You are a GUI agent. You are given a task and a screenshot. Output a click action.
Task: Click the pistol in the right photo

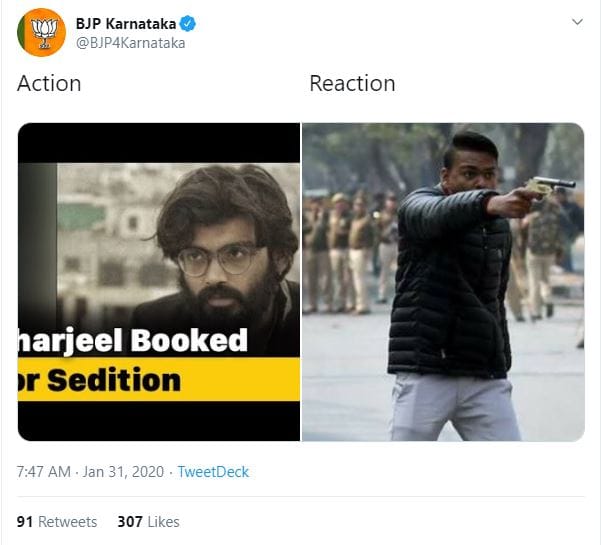[552, 186]
